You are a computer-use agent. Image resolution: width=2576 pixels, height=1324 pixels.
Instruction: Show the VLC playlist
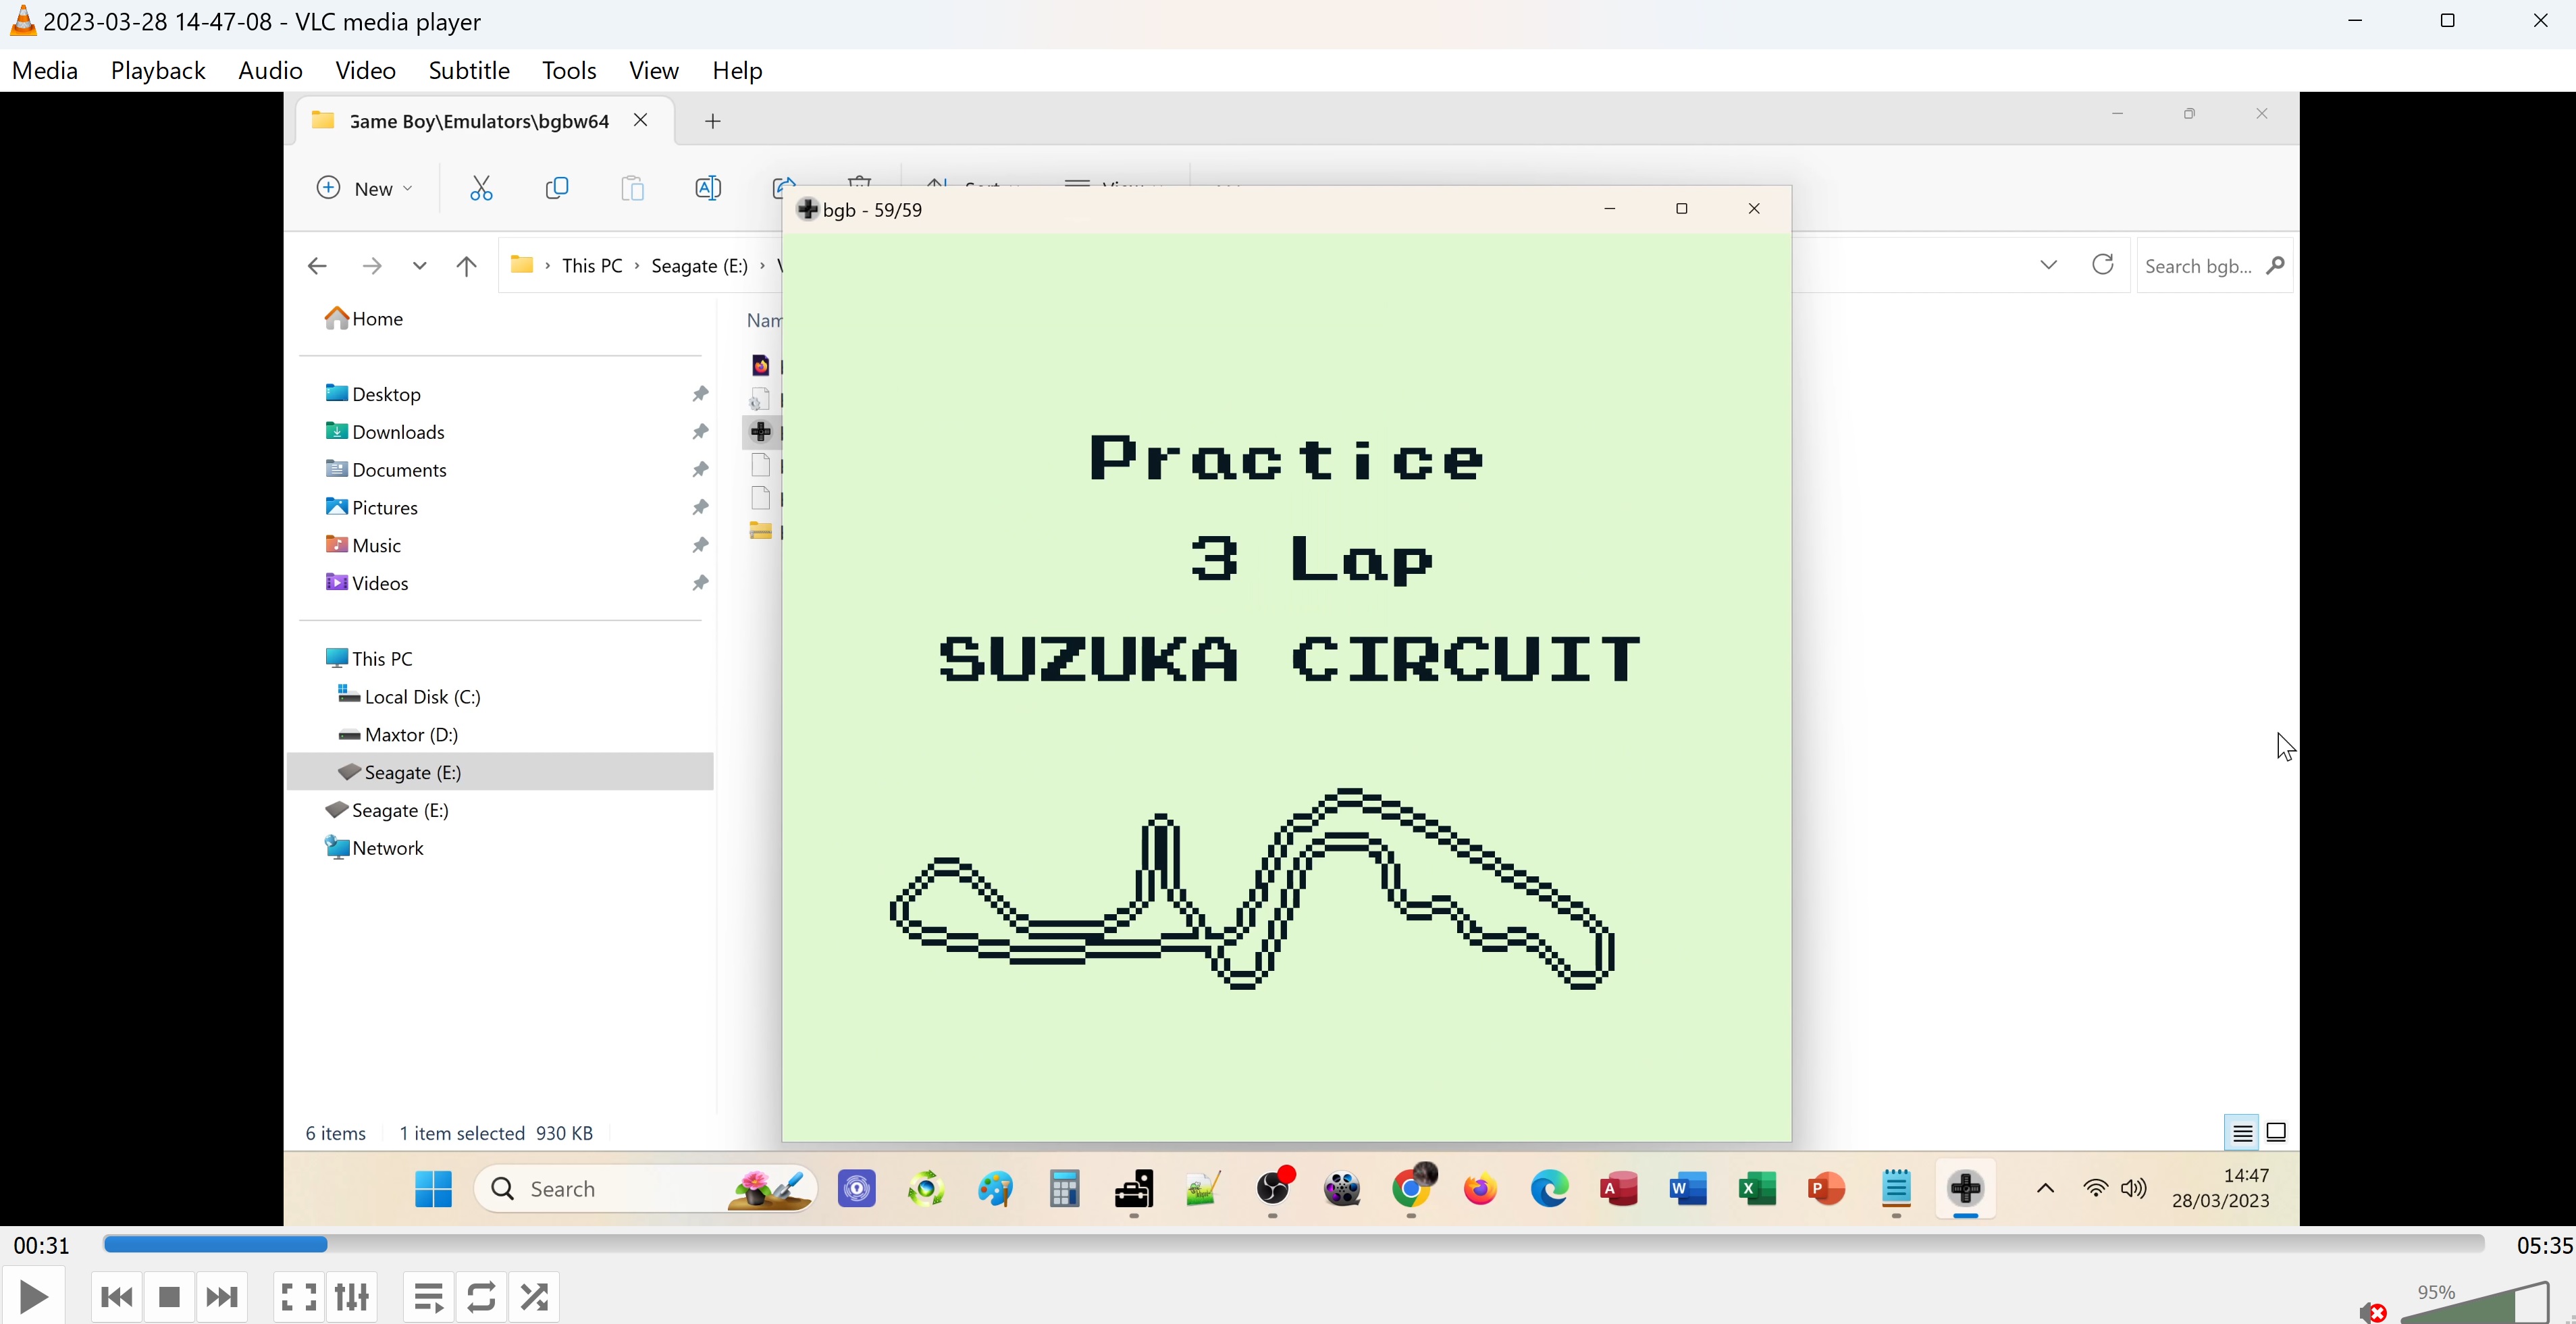429,1297
